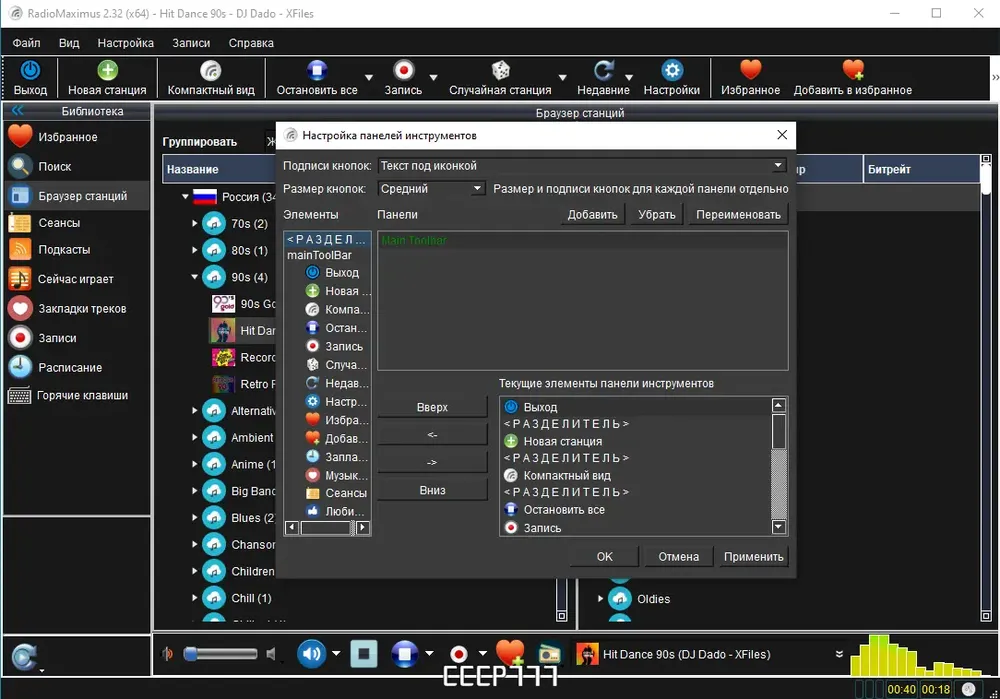Collapse the Россия tree node
Image resolution: width=1000 pixels, height=699 pixels.
click(185, 196)
